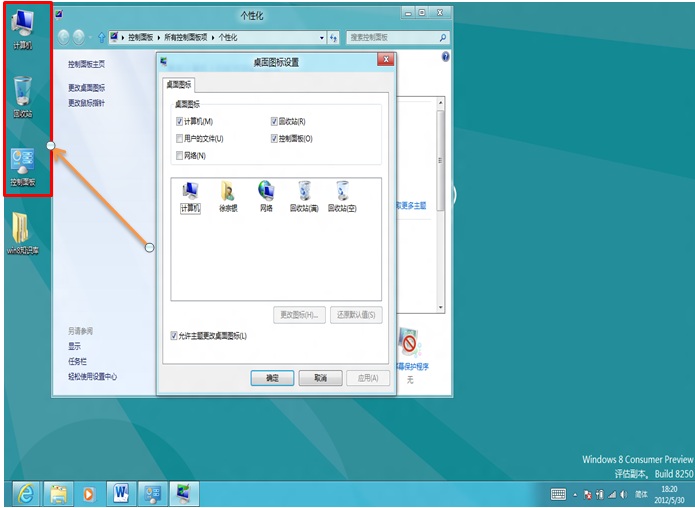
Task: Click the 确定 button
Action: click(272, 378)
